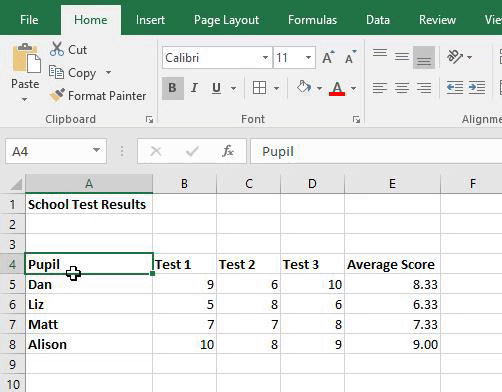Open the font size dropdown
This screenshot has height=392, width=502.
click(x=309, y=58)
